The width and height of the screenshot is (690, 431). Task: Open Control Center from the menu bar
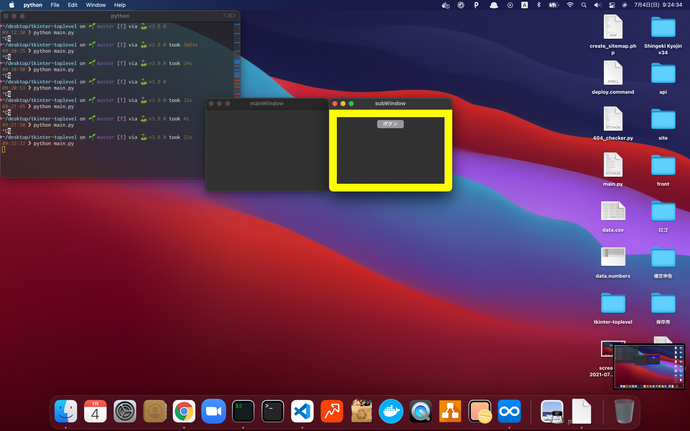pyautogui.click(x=611, y=5)
